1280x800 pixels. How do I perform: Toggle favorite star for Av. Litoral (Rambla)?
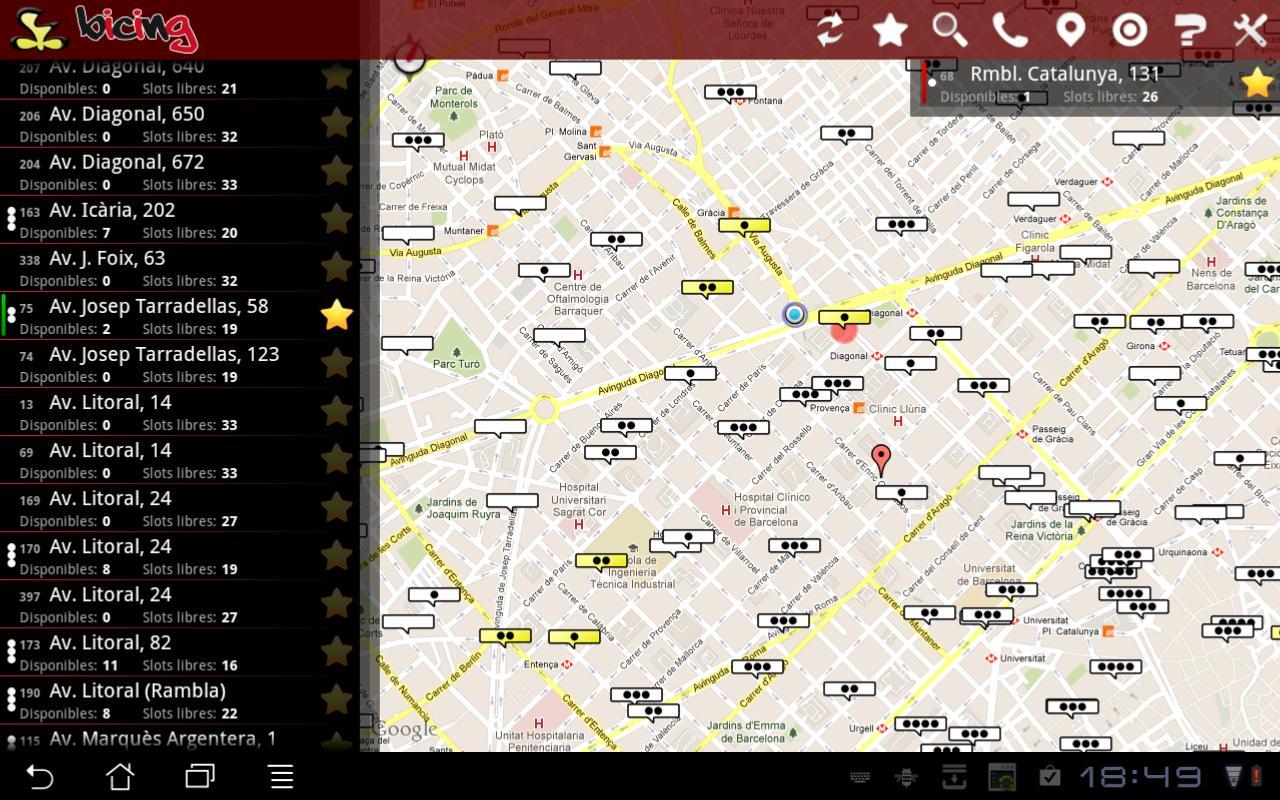337,699
